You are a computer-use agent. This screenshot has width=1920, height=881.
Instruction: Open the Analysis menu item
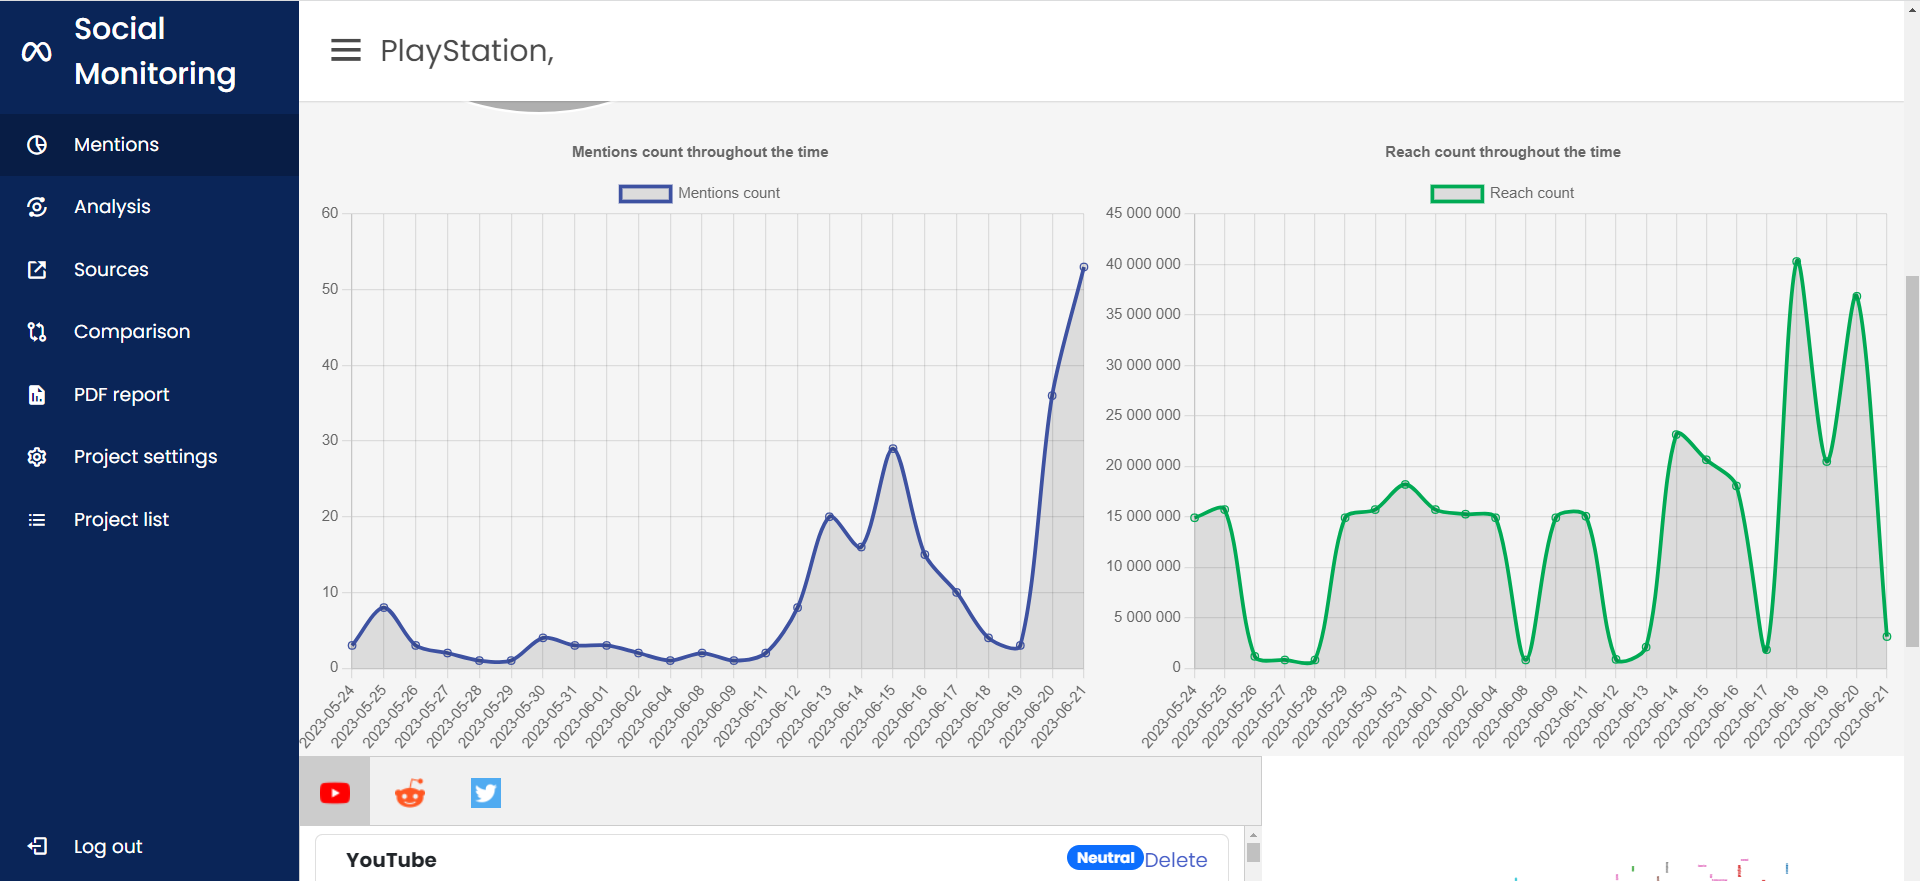(149, 207)
